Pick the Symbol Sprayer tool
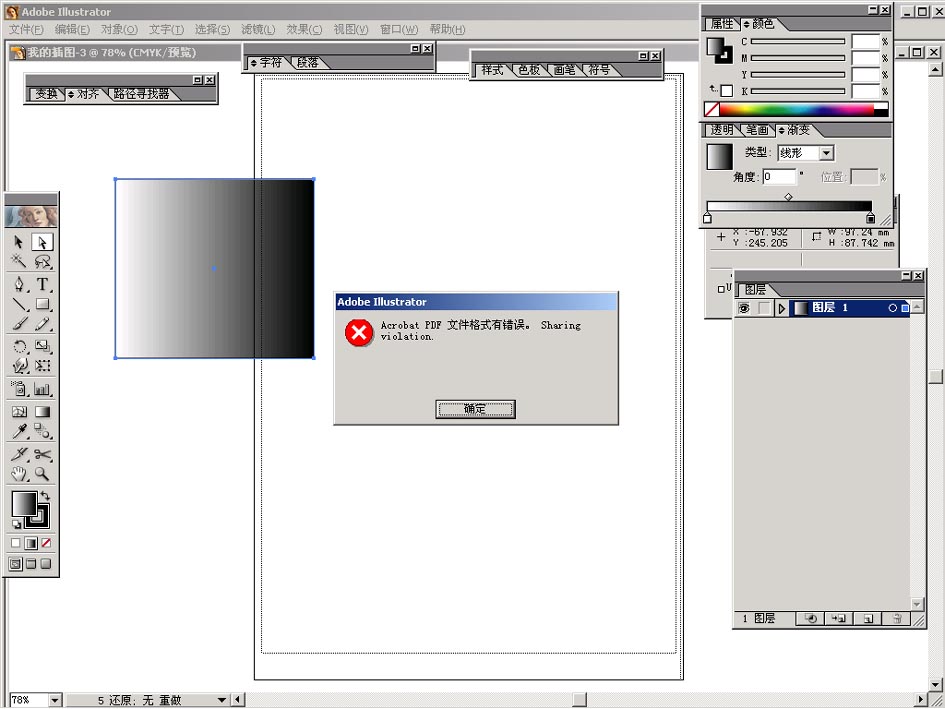Viewport: 945px width, 709px height. point(19,388)
